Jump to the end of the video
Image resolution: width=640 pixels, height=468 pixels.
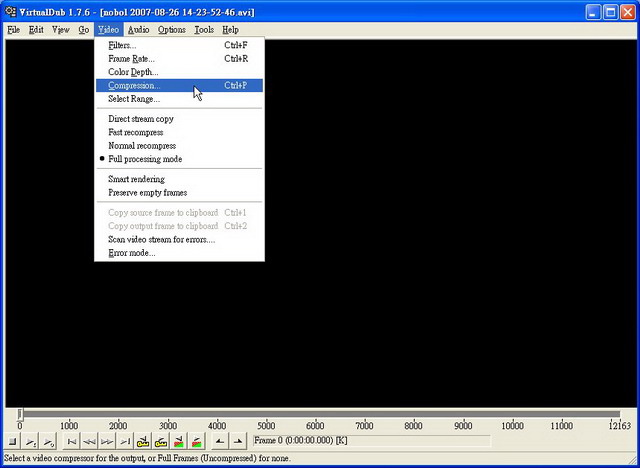(125, 441)
